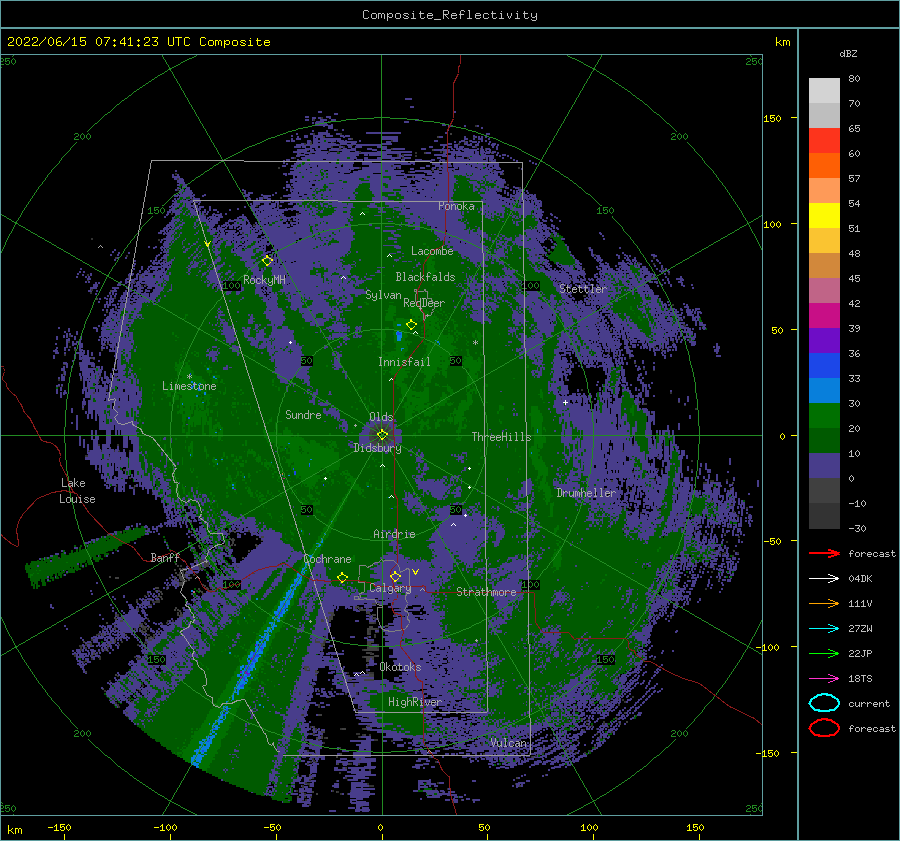The height and width of the screenshot is (841, 900).
Task: Click the Okotoks label
Action: (400, 667)
